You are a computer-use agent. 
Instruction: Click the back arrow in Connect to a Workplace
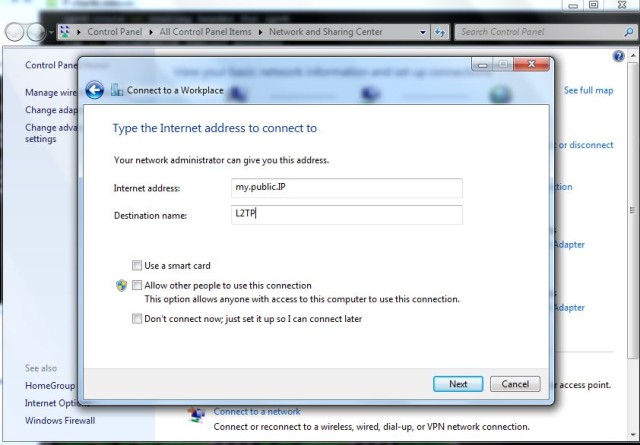pos(95,90)
